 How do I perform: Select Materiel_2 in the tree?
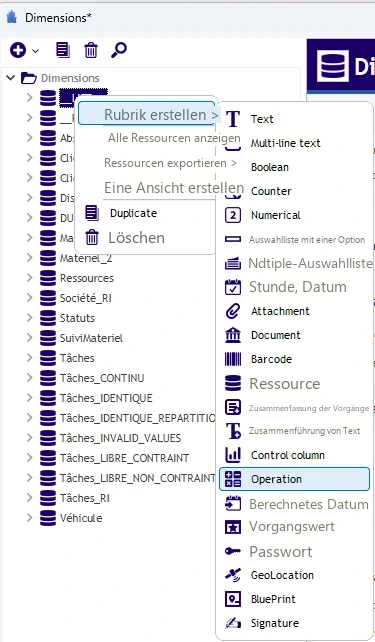(x=86, y=259)
